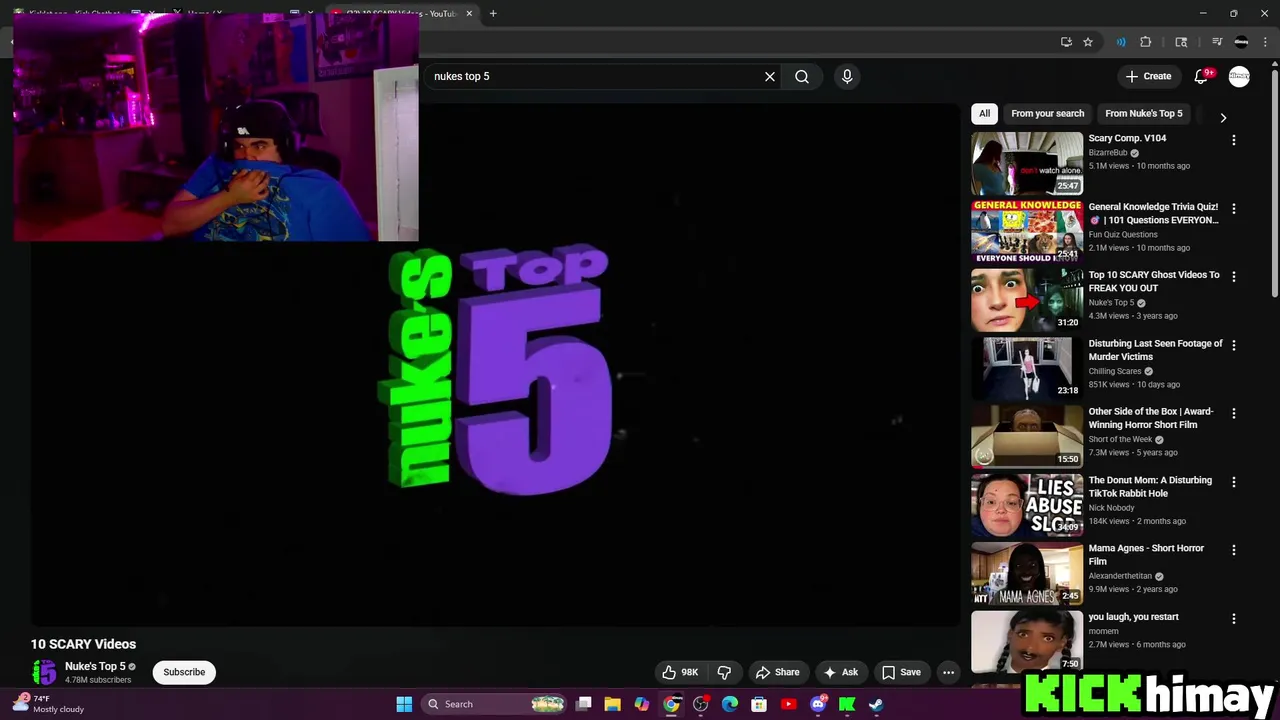Screen dimensions: 1280x720
Task: Open Discord from the taskbar
Action: pyautogui.click(x=818, y=704)
